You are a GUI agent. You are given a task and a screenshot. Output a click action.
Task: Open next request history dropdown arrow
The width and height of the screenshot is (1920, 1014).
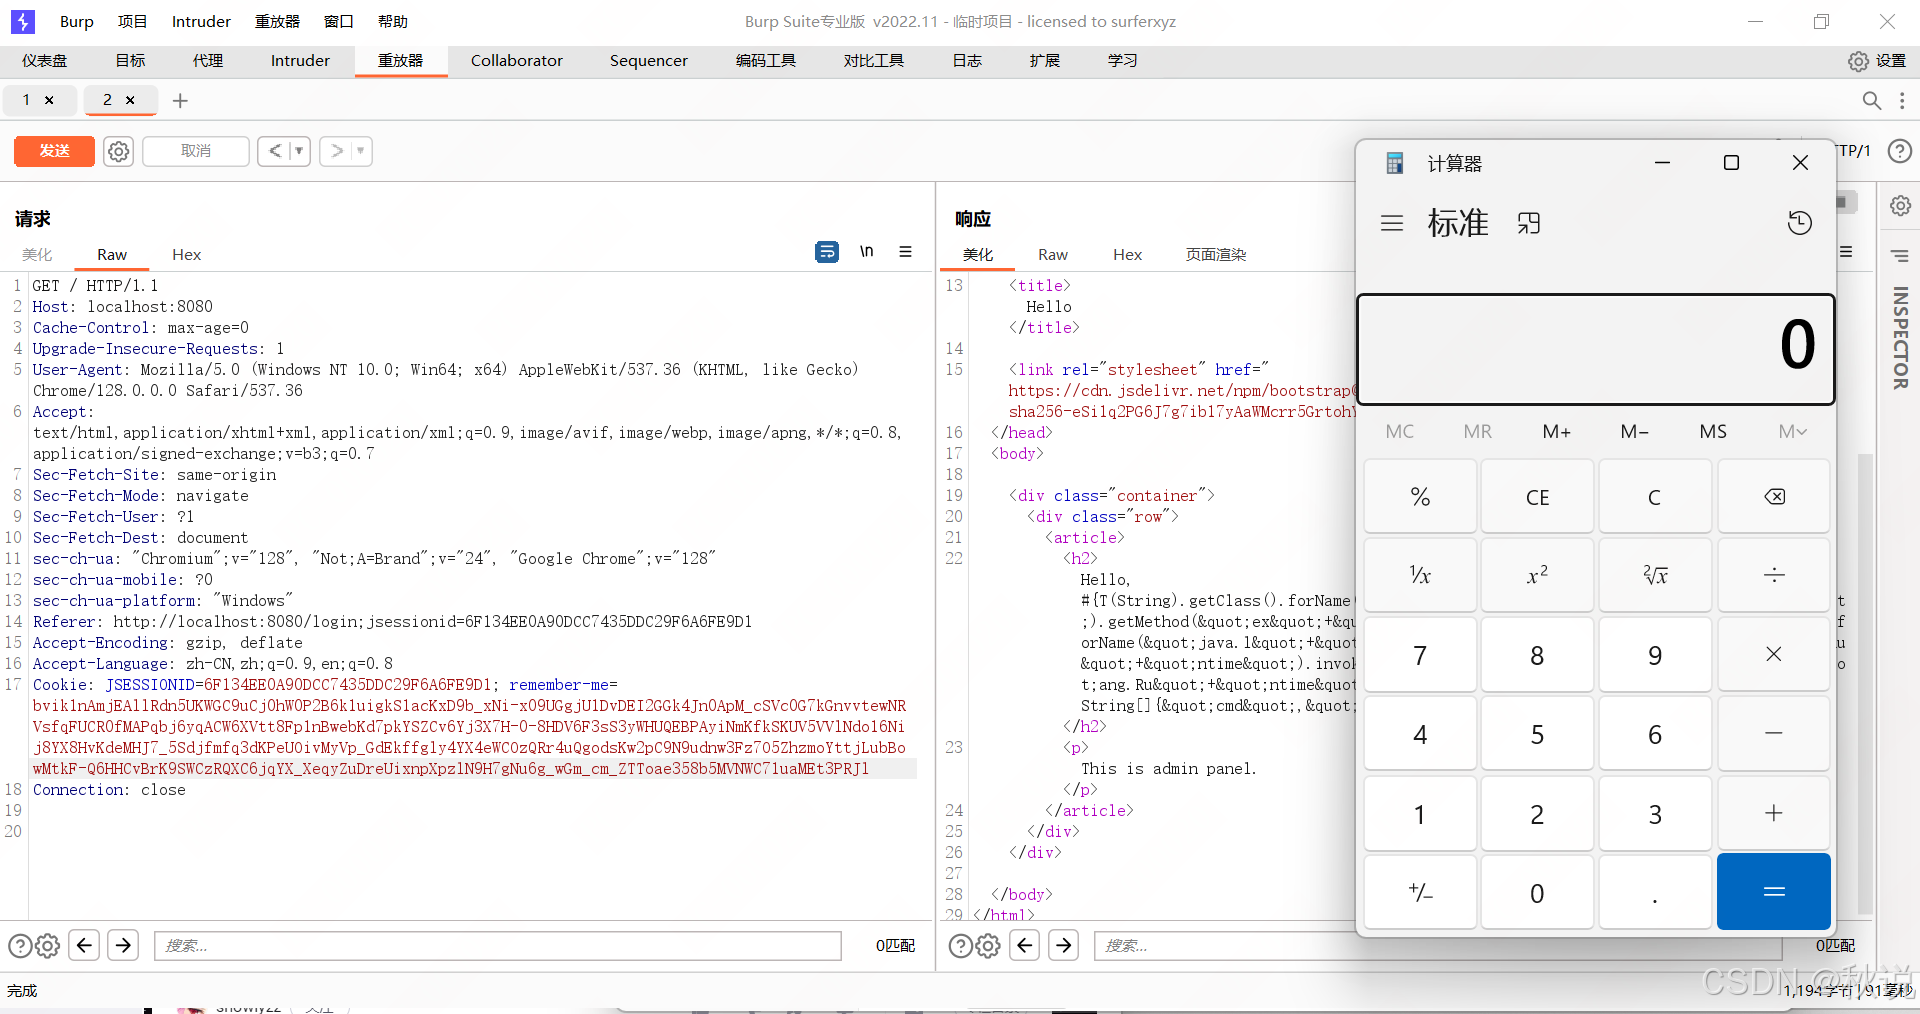pos(361,151)
